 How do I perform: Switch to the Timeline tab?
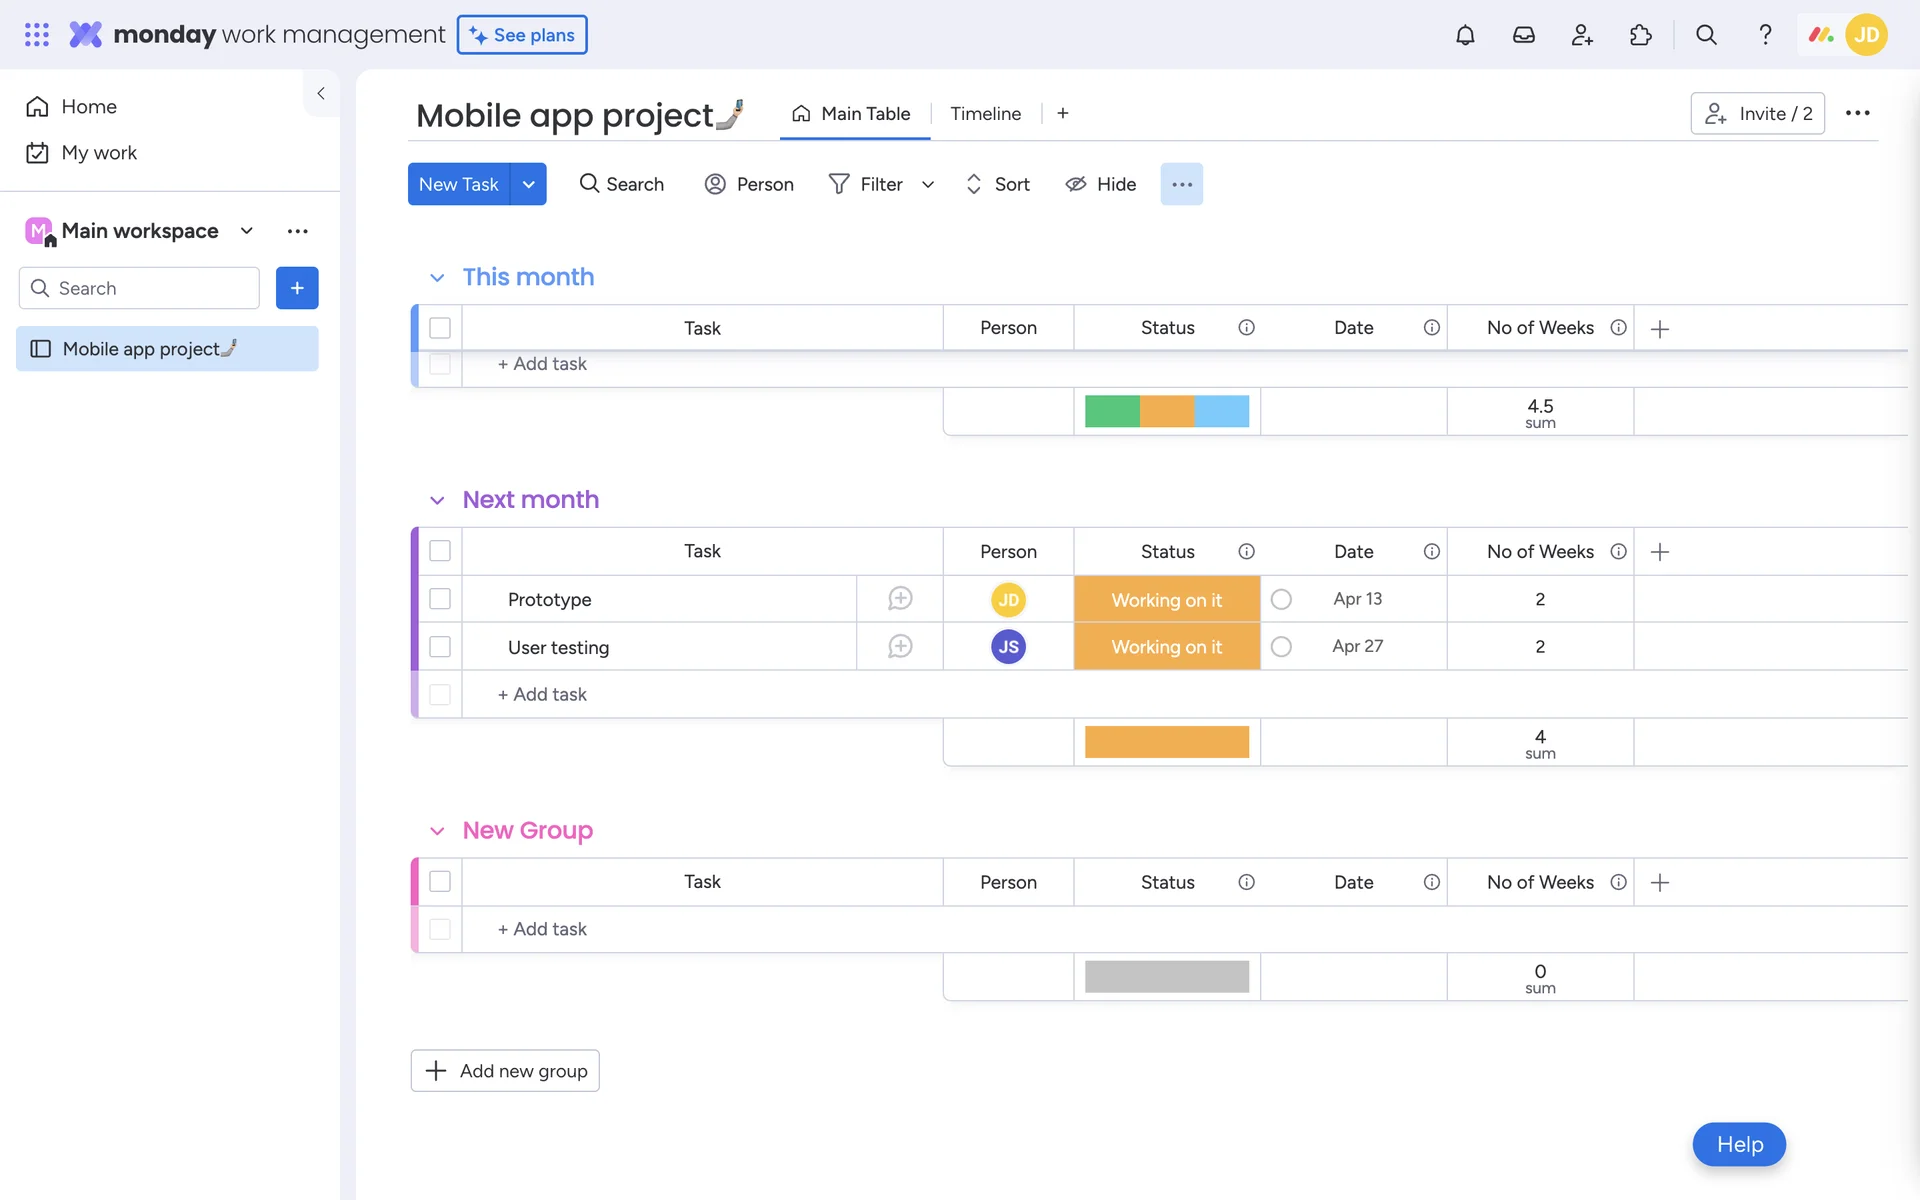click(x=985, y=114)
